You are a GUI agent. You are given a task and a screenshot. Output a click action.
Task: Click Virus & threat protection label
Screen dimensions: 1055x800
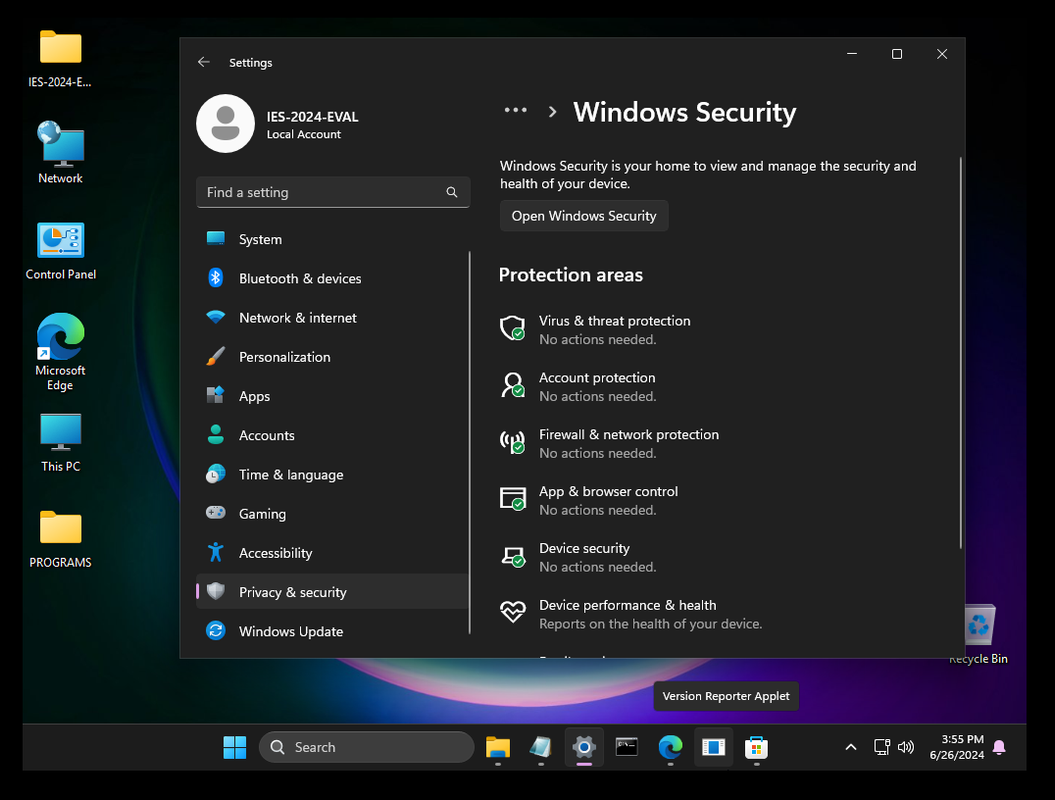click(x=614, y=321)
